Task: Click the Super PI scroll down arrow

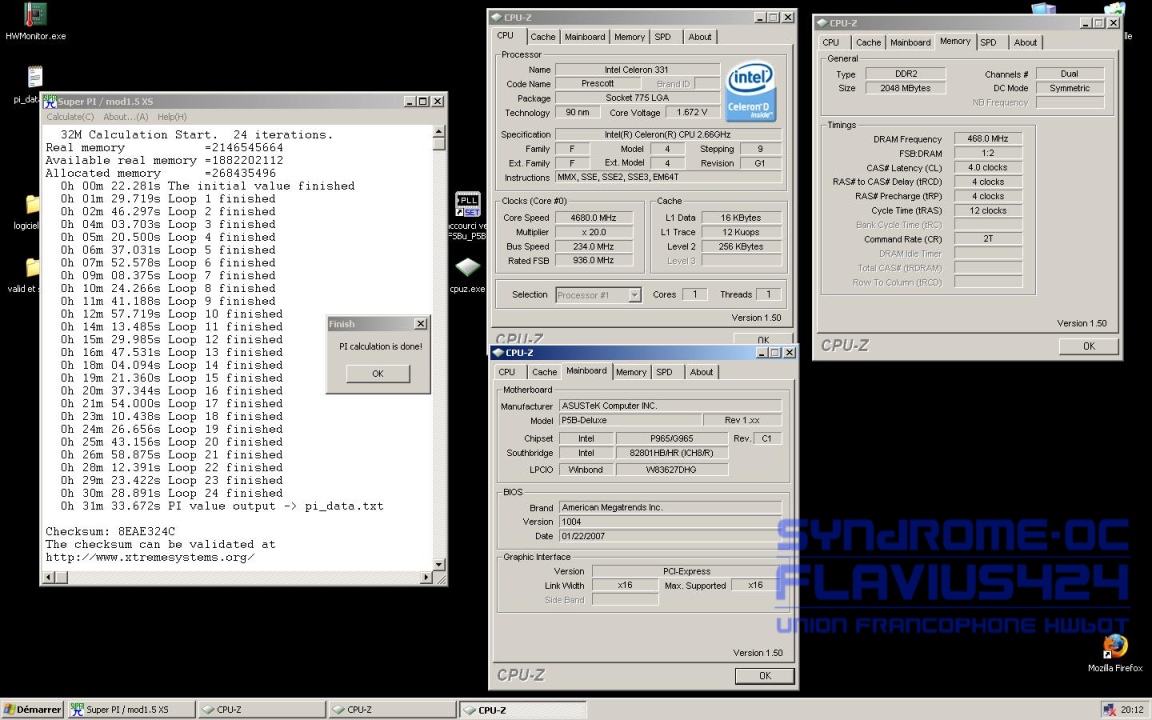Action: click(x=439, y=564)
